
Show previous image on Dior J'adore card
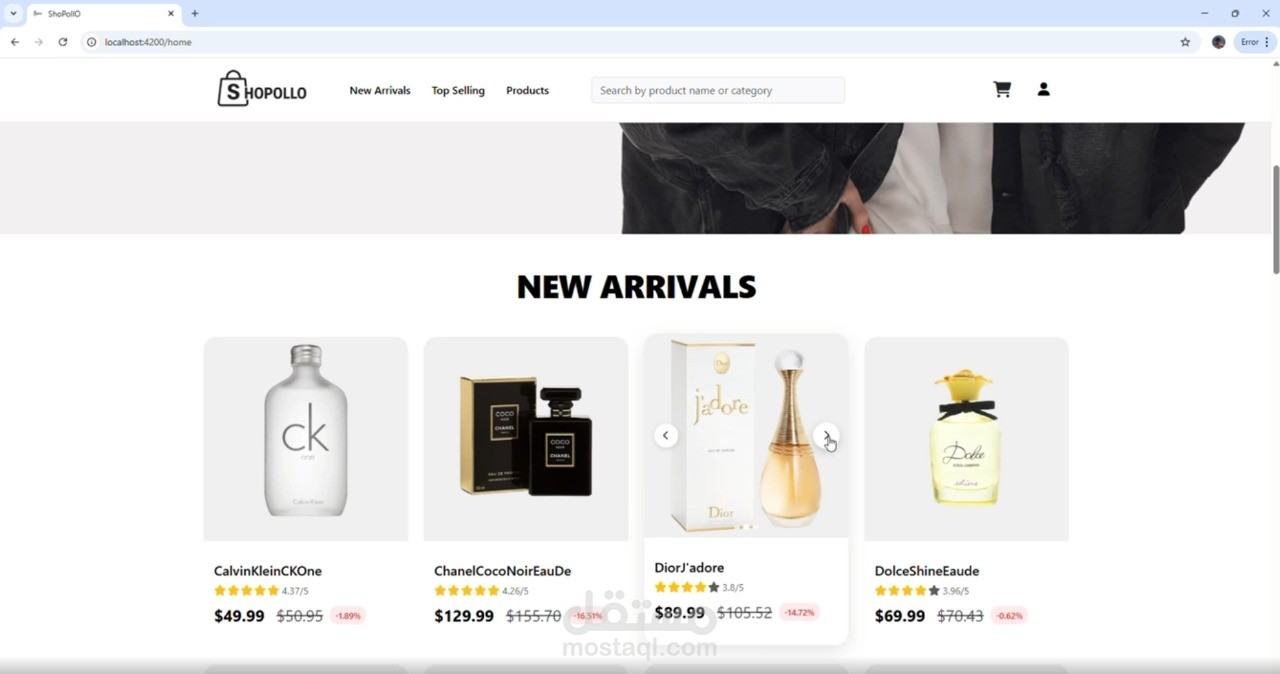tap(666, 435)
